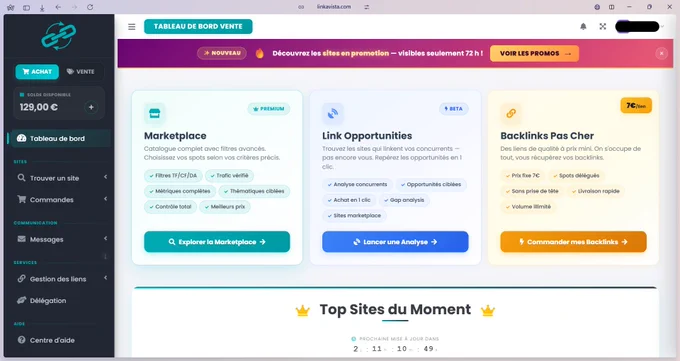Click the Gap analysis tag
The width and height of the screenshot is (680, 361).
coord(404,200)
